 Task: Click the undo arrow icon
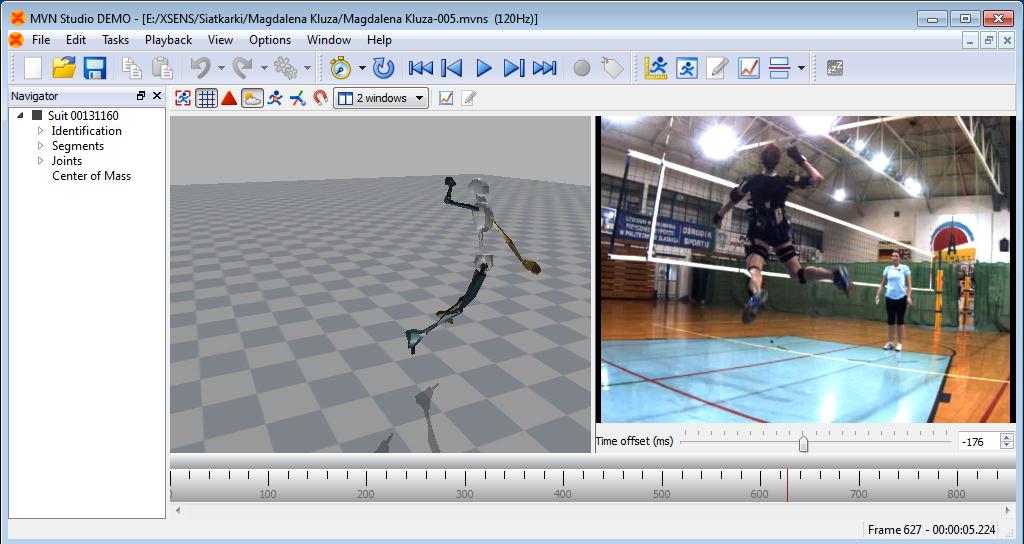[x=200, y=67]
